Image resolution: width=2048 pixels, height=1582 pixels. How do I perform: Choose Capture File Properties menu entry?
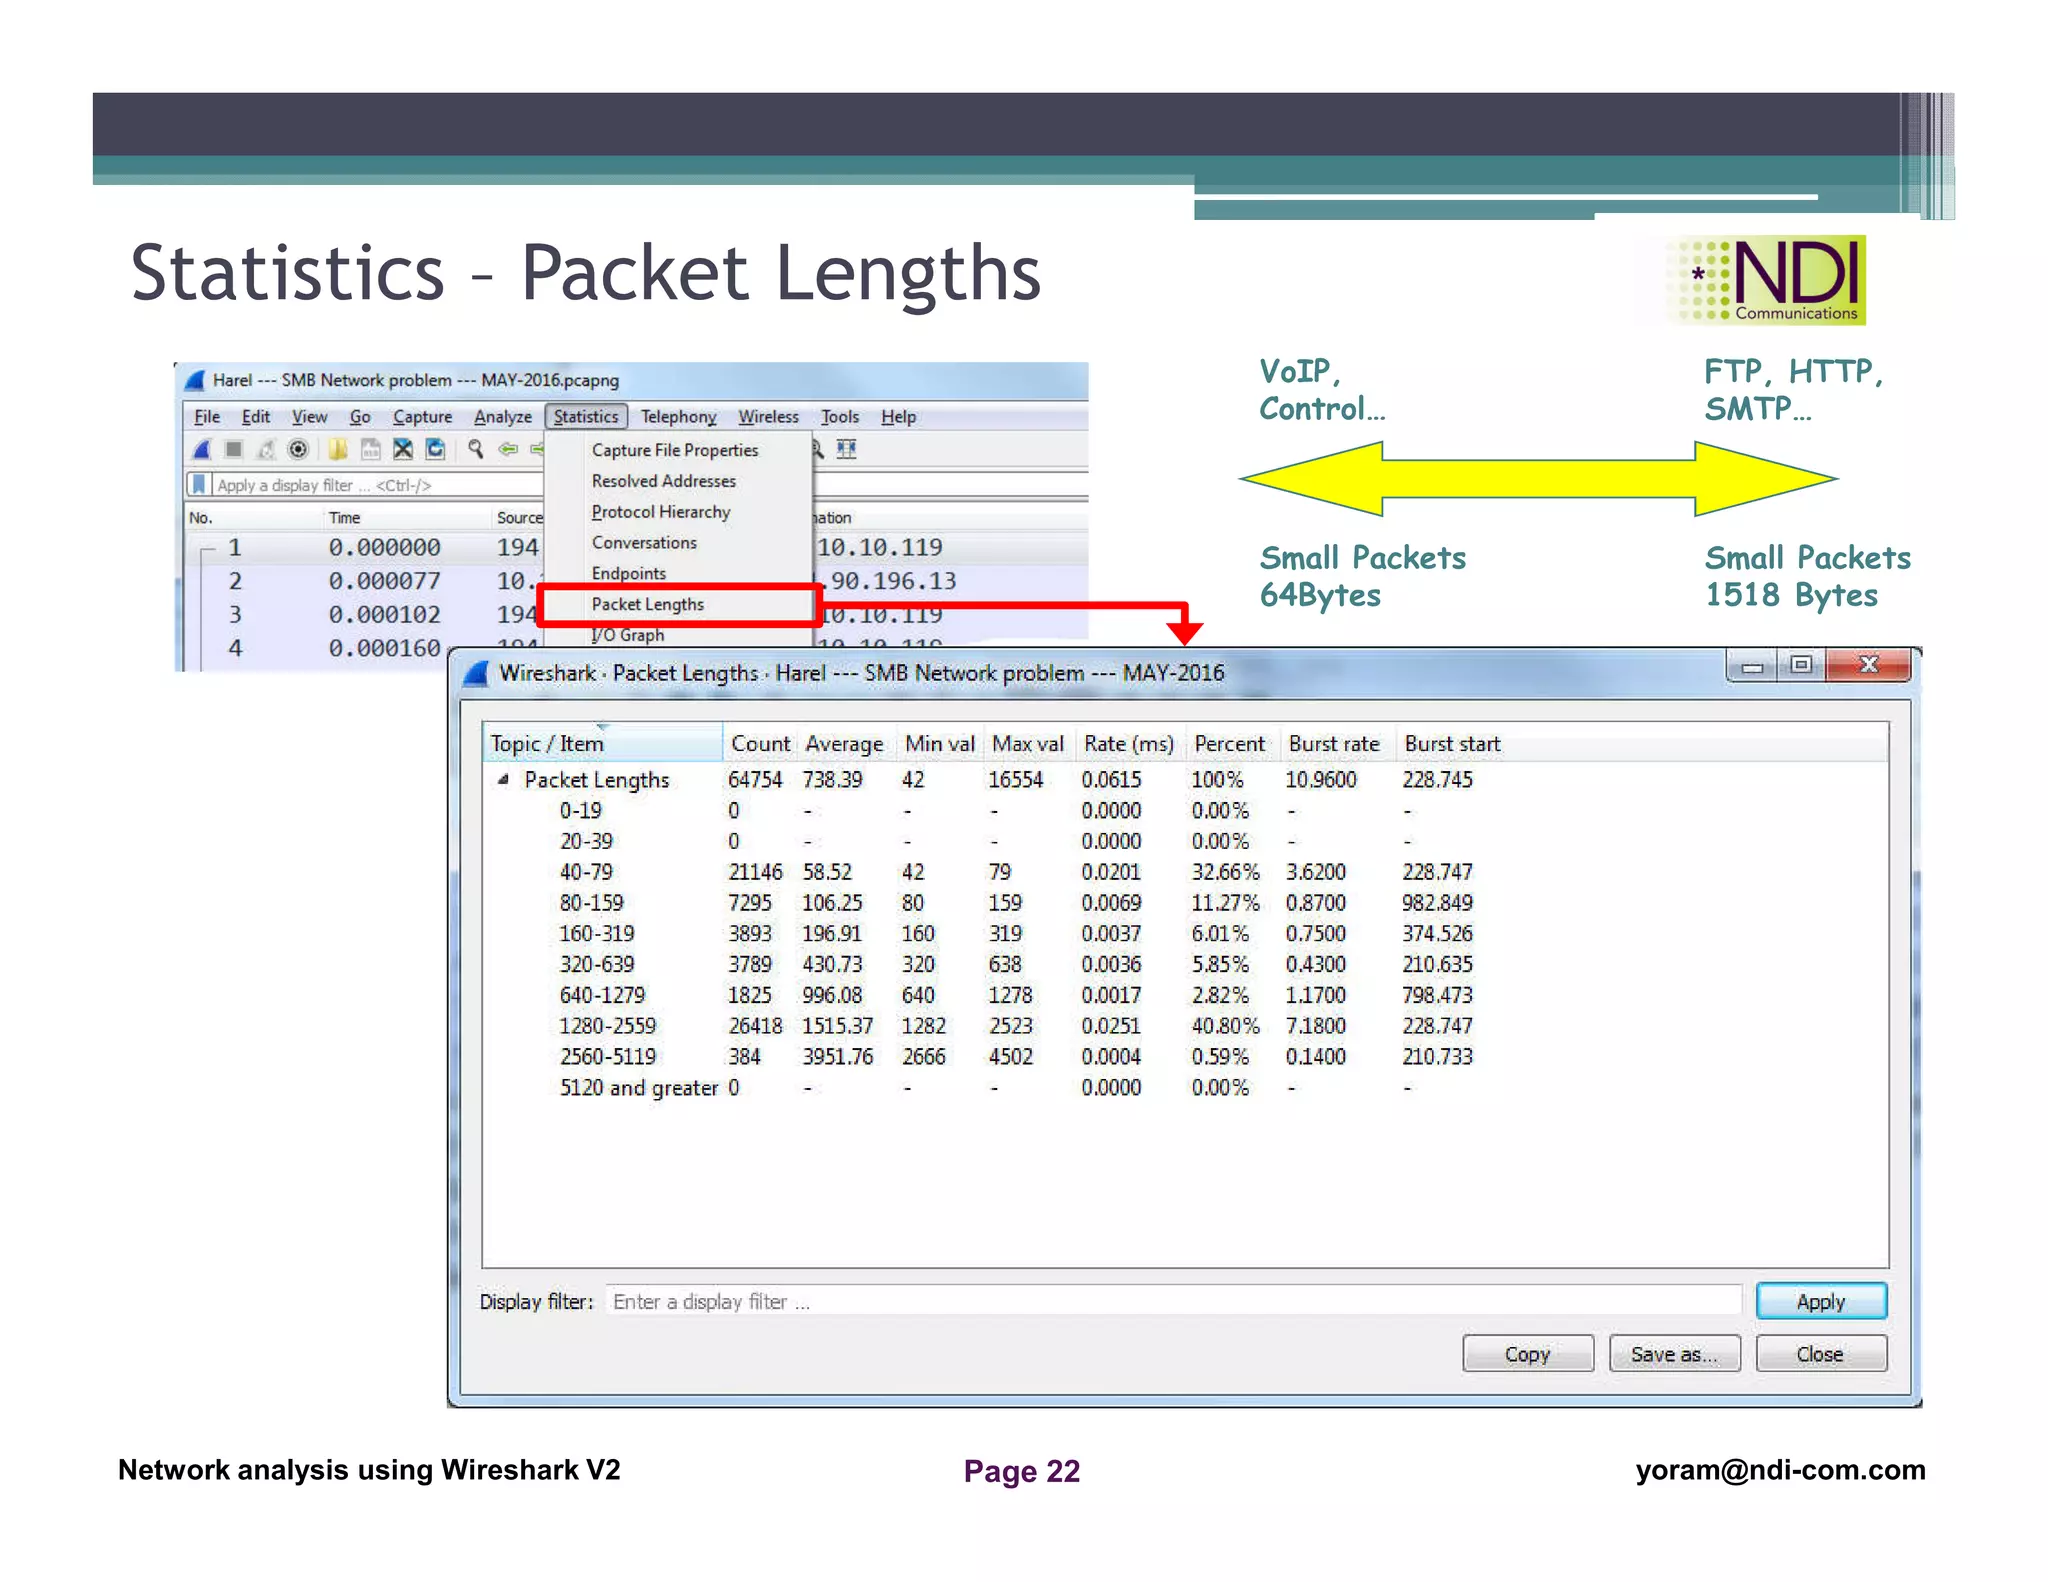pyautogui.click(x=675, y=450)
